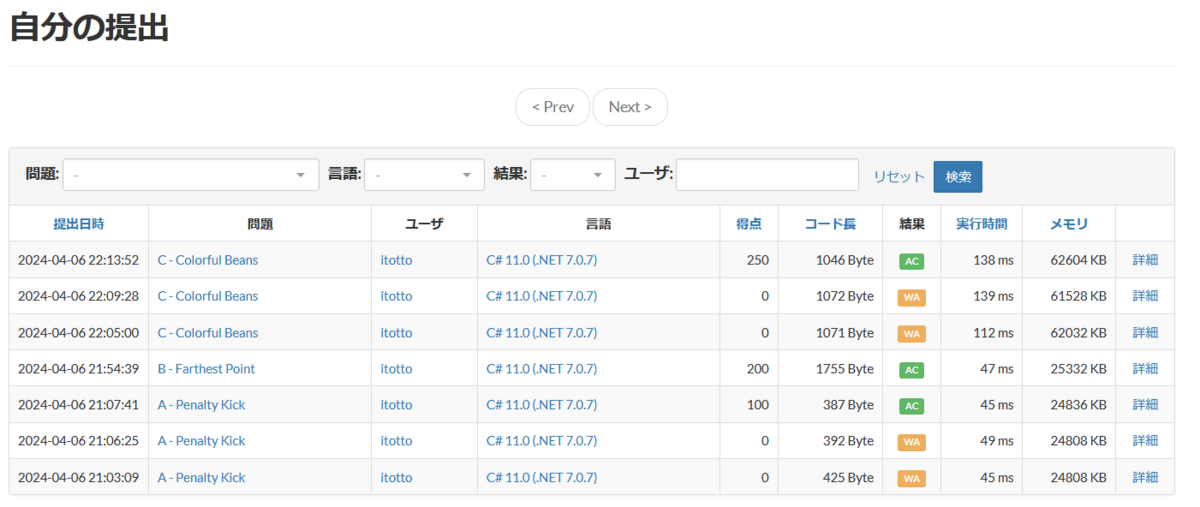The image size is (1200, 507).
Task: Open C - Colorful Beans from 22:09:28 submission
Action: [208, 296]
